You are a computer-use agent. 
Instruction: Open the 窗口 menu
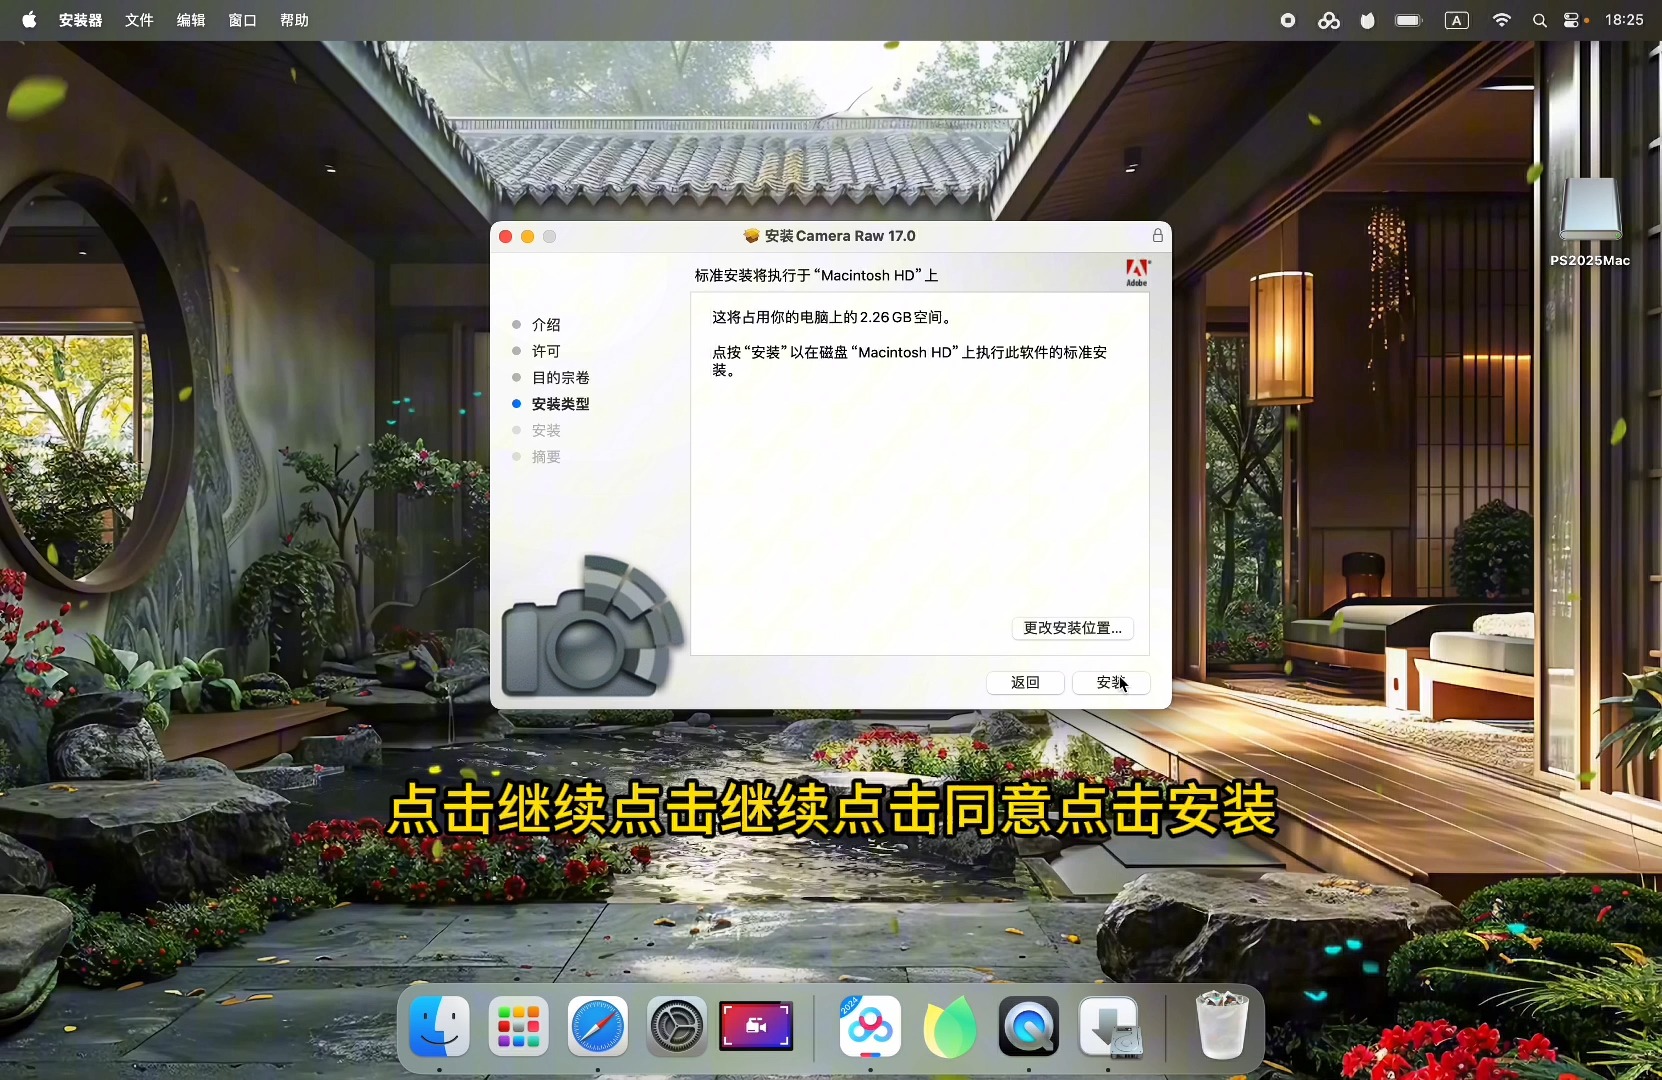pyautogui.click(x=242, y=20)
